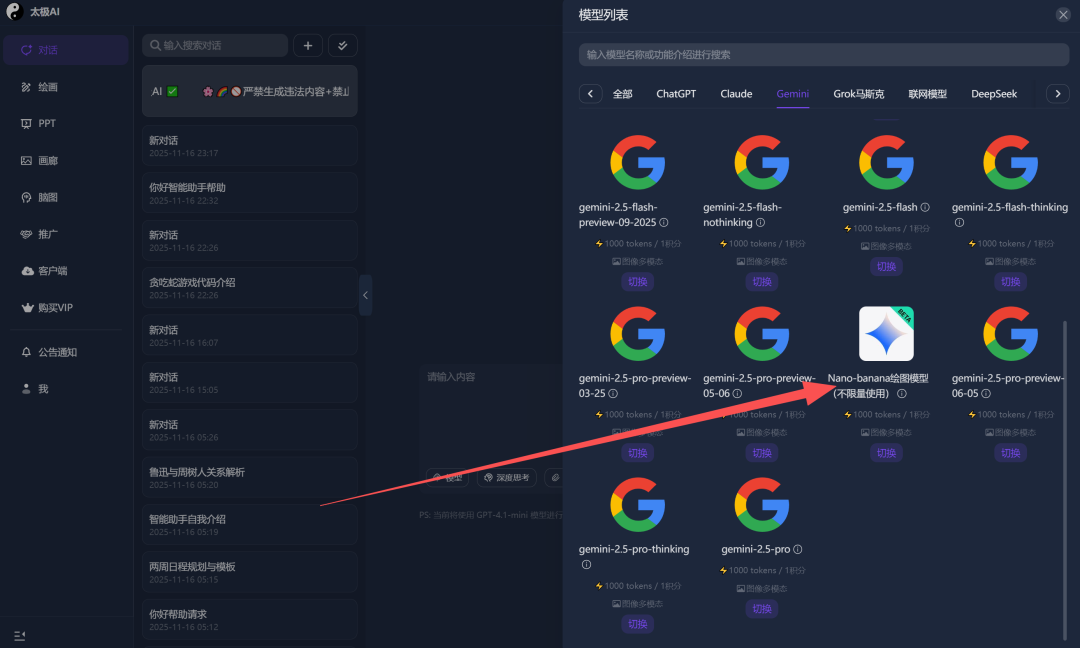Screen dimensions: 1080x648
Task: Select the Claude tab
Action: tap(736, 94)
